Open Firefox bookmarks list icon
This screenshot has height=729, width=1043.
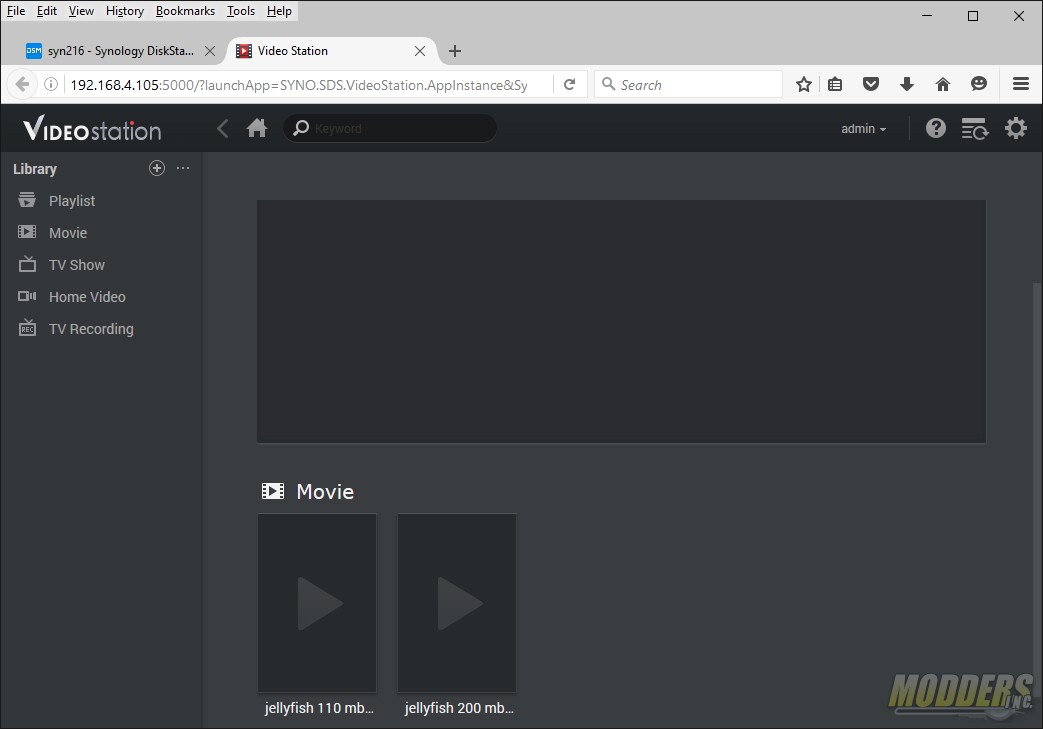click(x=835, y=84)
